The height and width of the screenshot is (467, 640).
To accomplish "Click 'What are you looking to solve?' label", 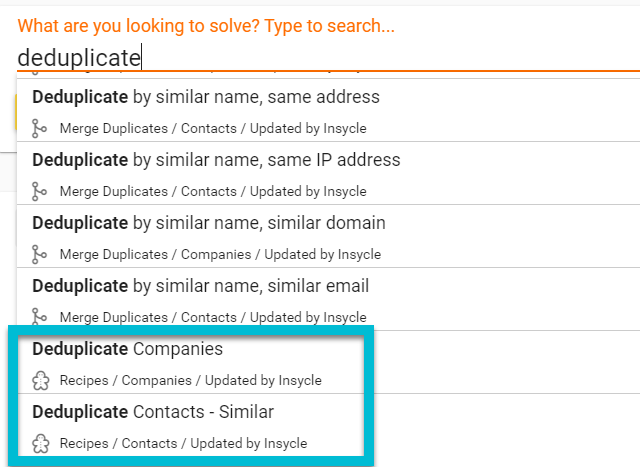I will click(x=139, y=26).
